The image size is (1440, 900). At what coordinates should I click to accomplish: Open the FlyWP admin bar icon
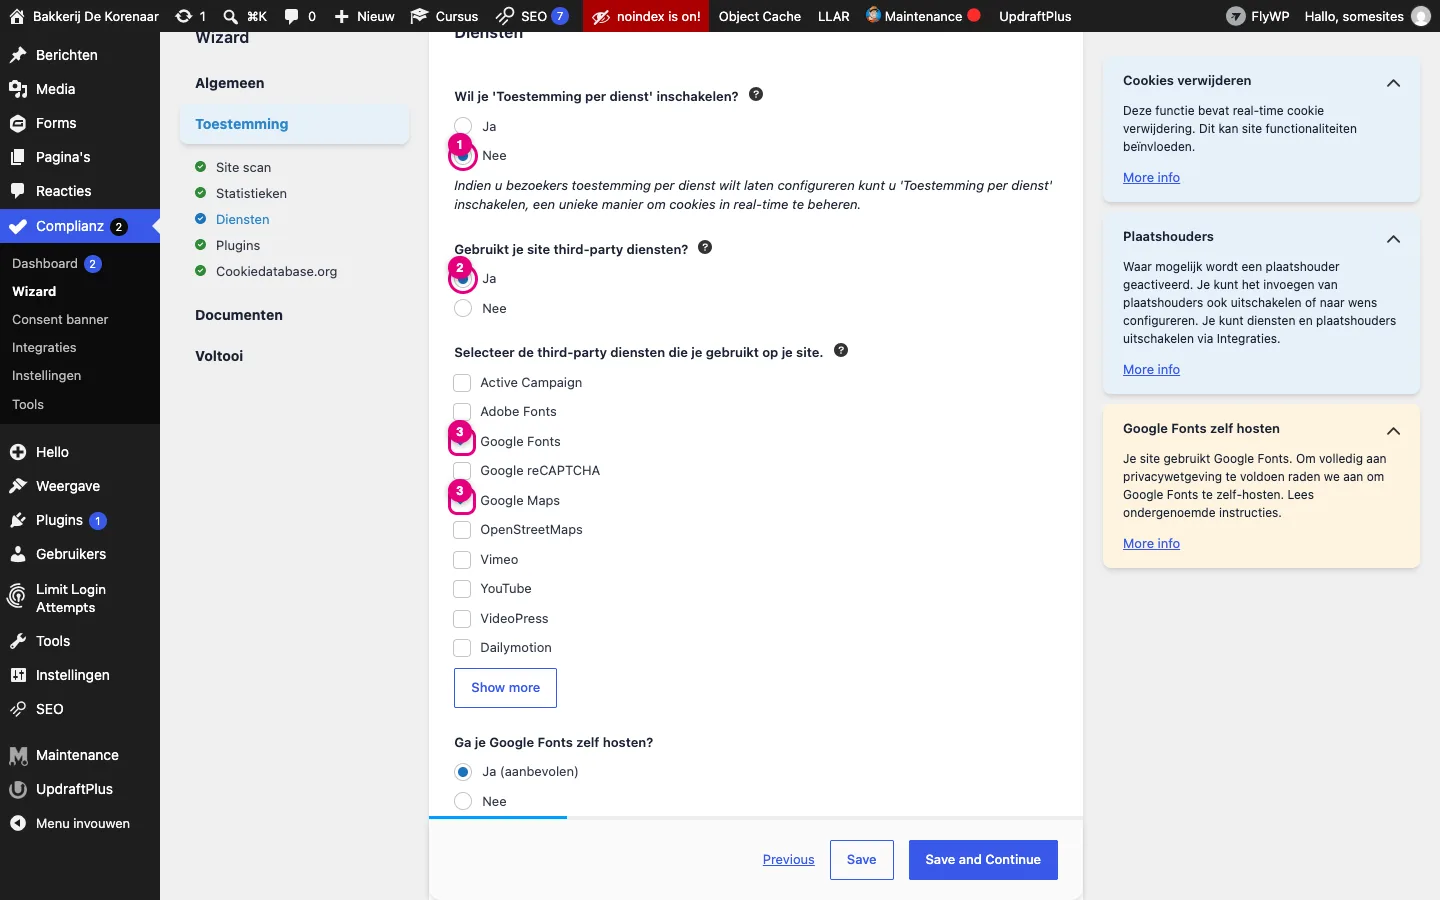(x=1236, y=16)
